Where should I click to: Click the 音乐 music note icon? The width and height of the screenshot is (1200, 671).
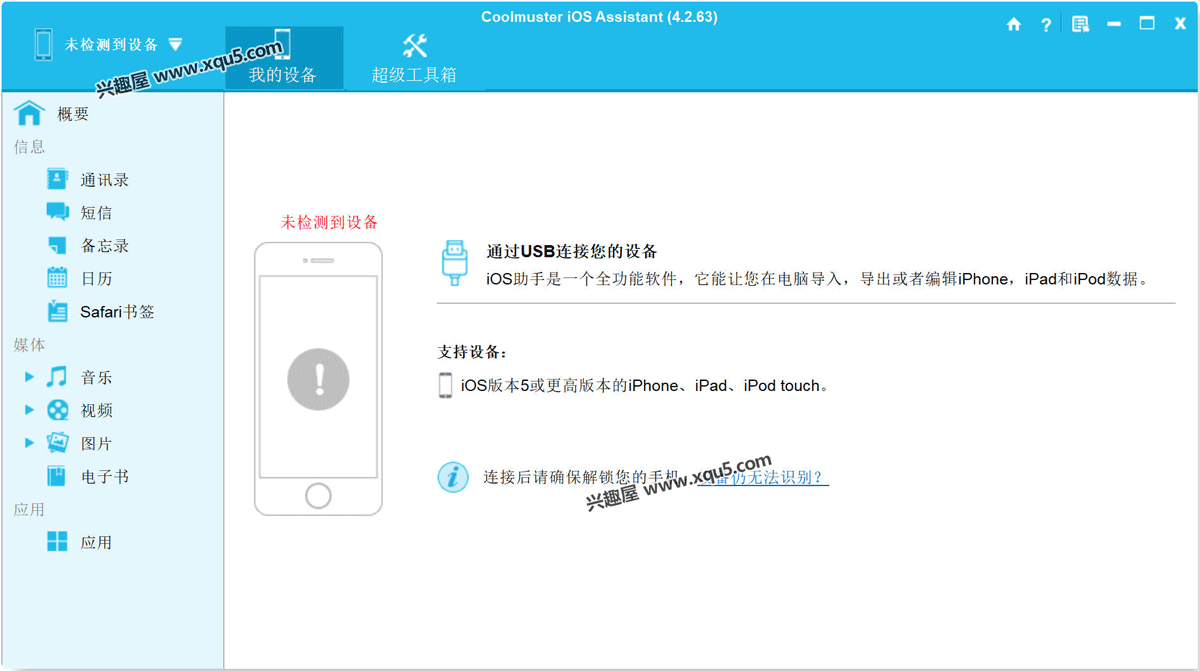[x=57, y=377]
